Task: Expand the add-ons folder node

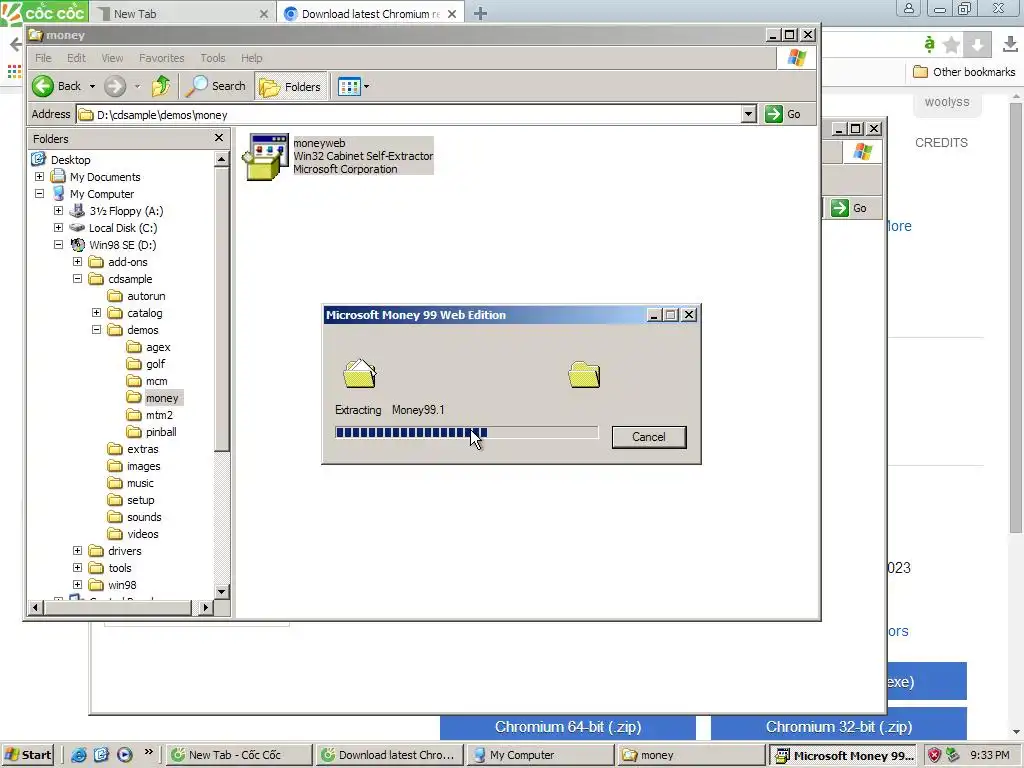Action: 77,262
